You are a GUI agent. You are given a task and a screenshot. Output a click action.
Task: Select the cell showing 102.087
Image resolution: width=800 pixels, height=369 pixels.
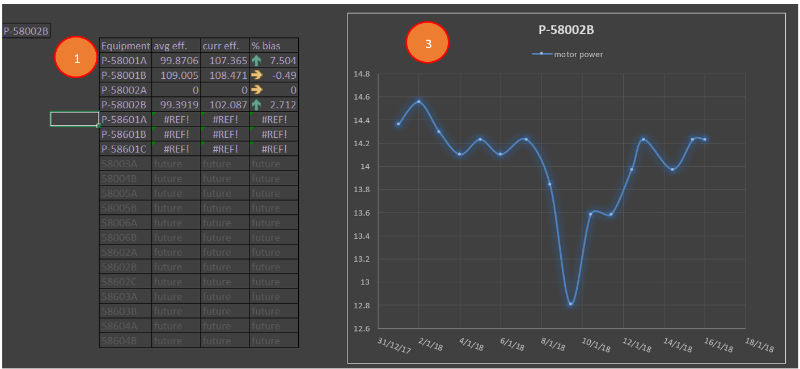(x=225, y=105)
